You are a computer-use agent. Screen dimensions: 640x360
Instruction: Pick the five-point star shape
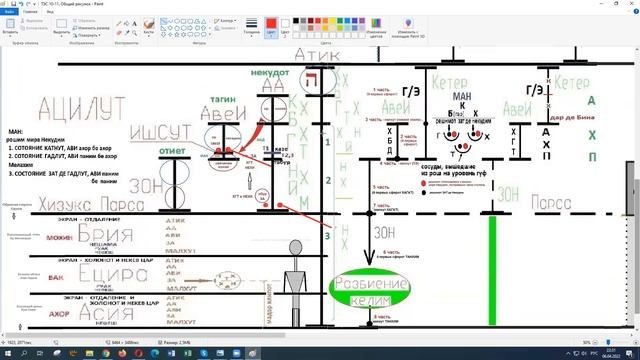[177, 34]
